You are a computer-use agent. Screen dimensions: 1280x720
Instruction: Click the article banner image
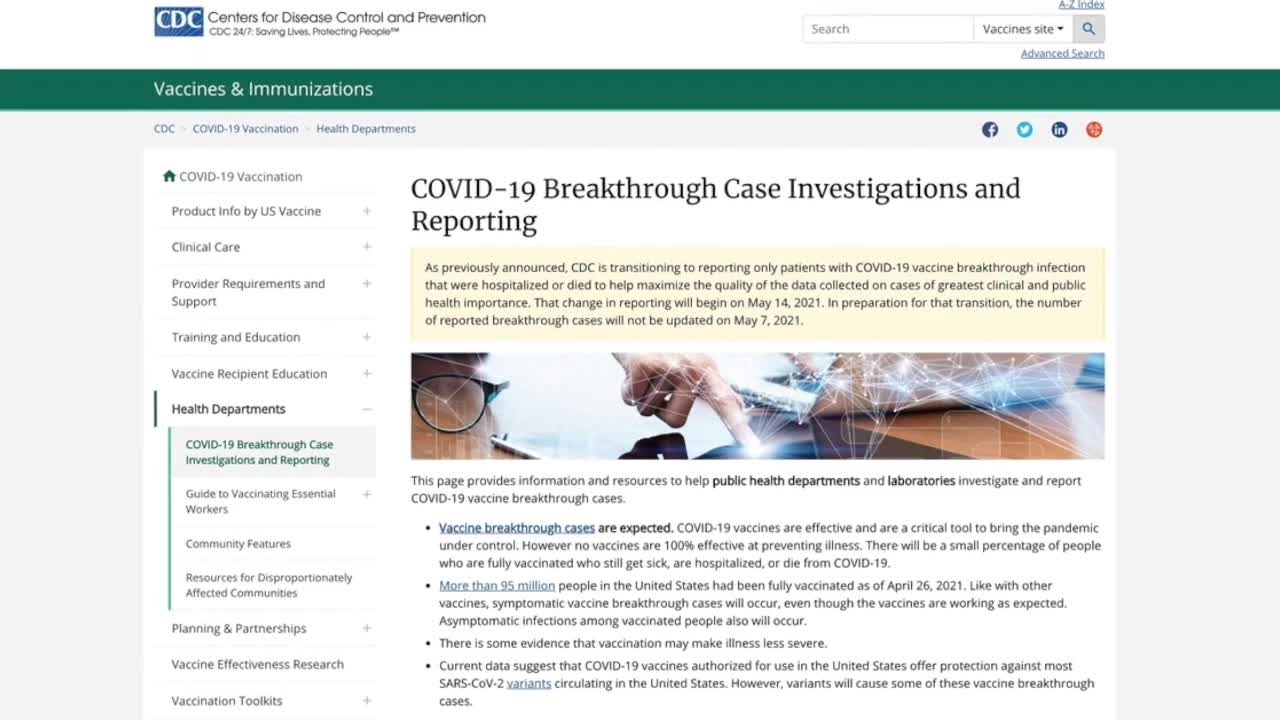[x=757, y=406]
